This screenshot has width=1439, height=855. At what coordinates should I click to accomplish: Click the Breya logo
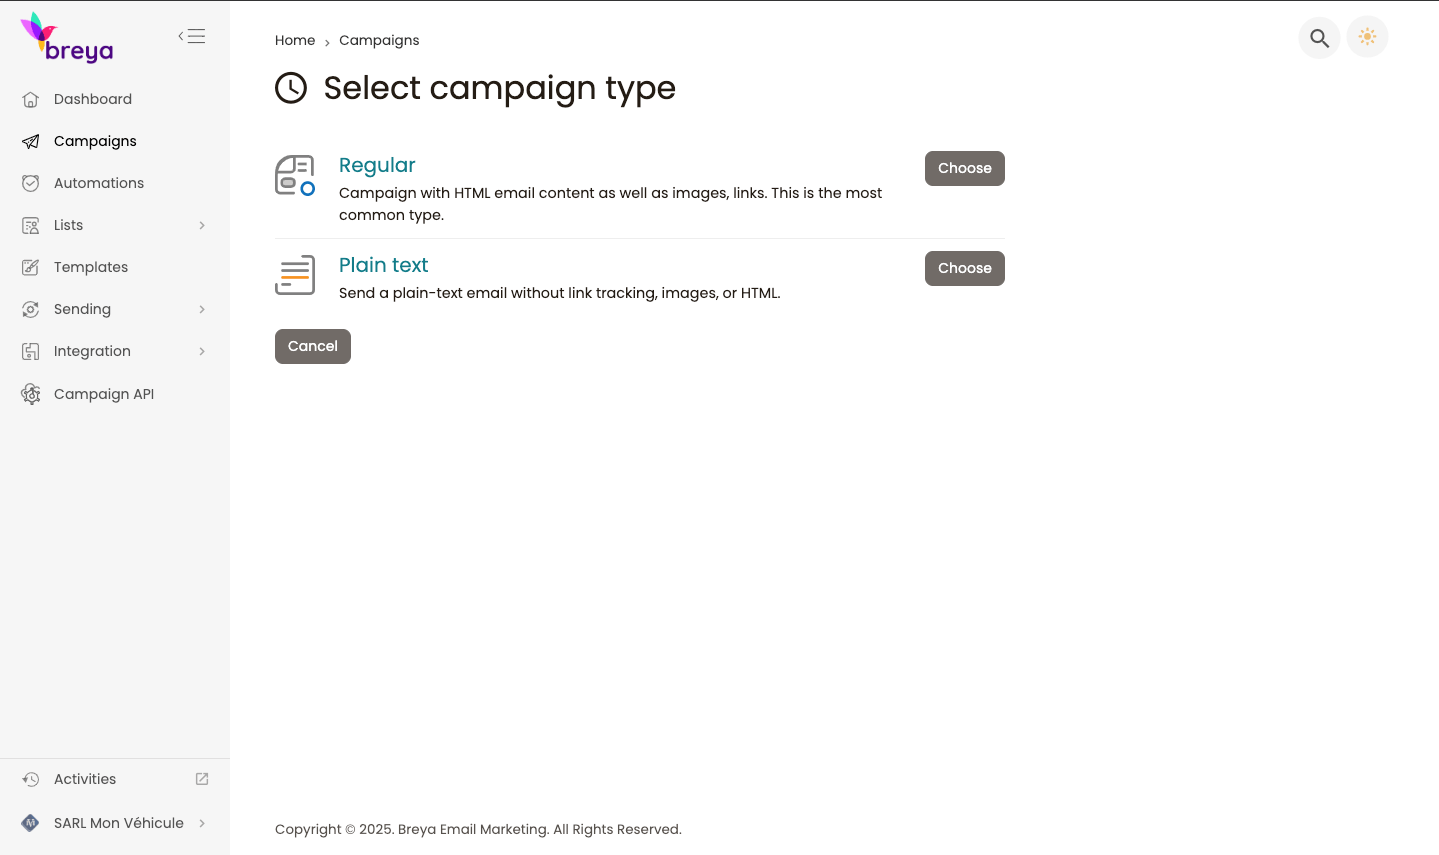pyautogui.click(x=67, y=38)
